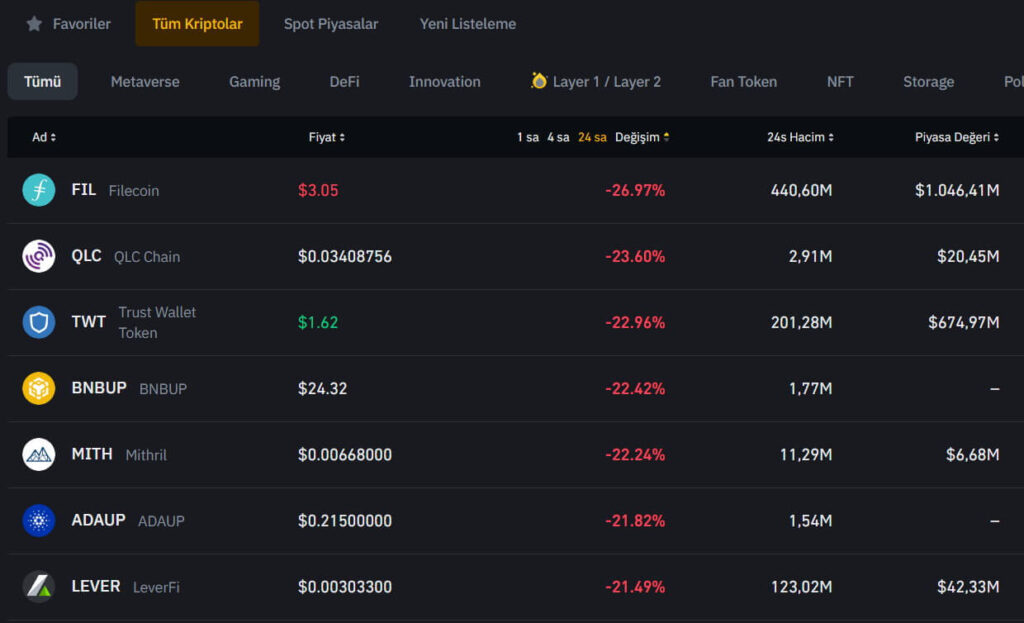Filter by Layer 1 / Layer 2 category

596,82
